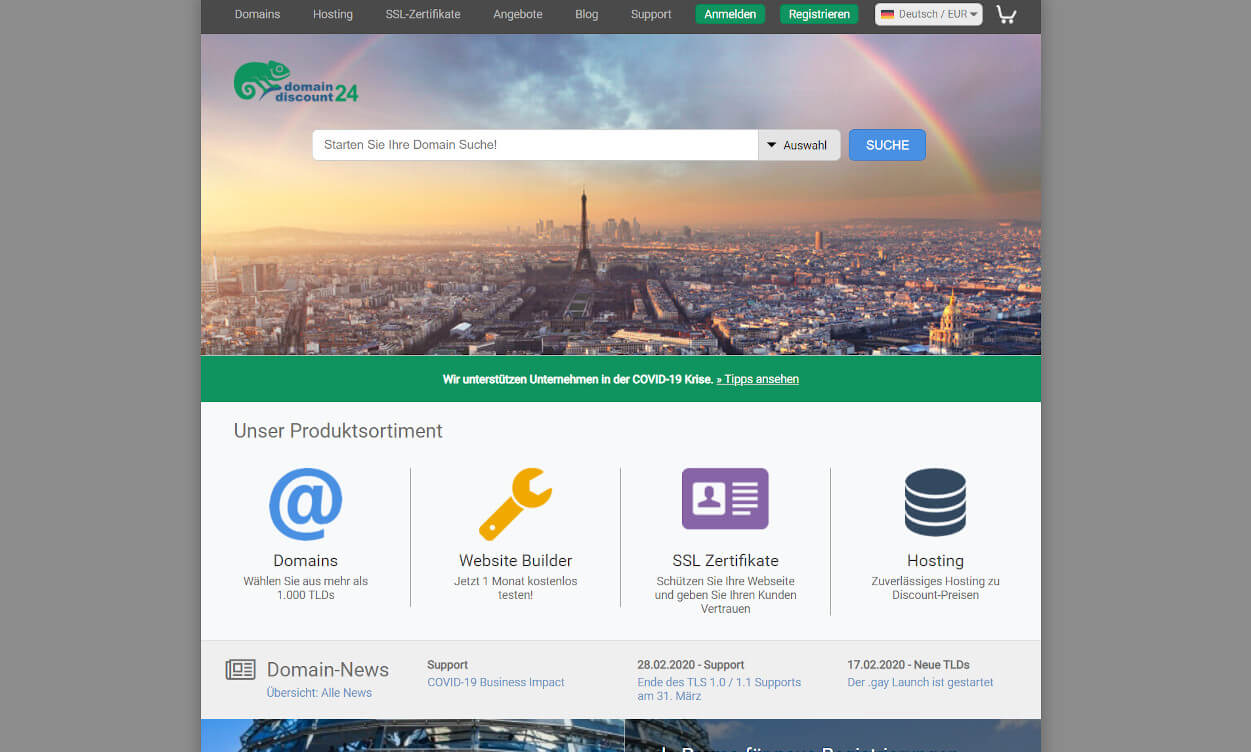This screenshot has width=1251, height=752.
Task: Click 'Jetzt 1 Monat kostenlos testen!' text
Action: [516, 588]
